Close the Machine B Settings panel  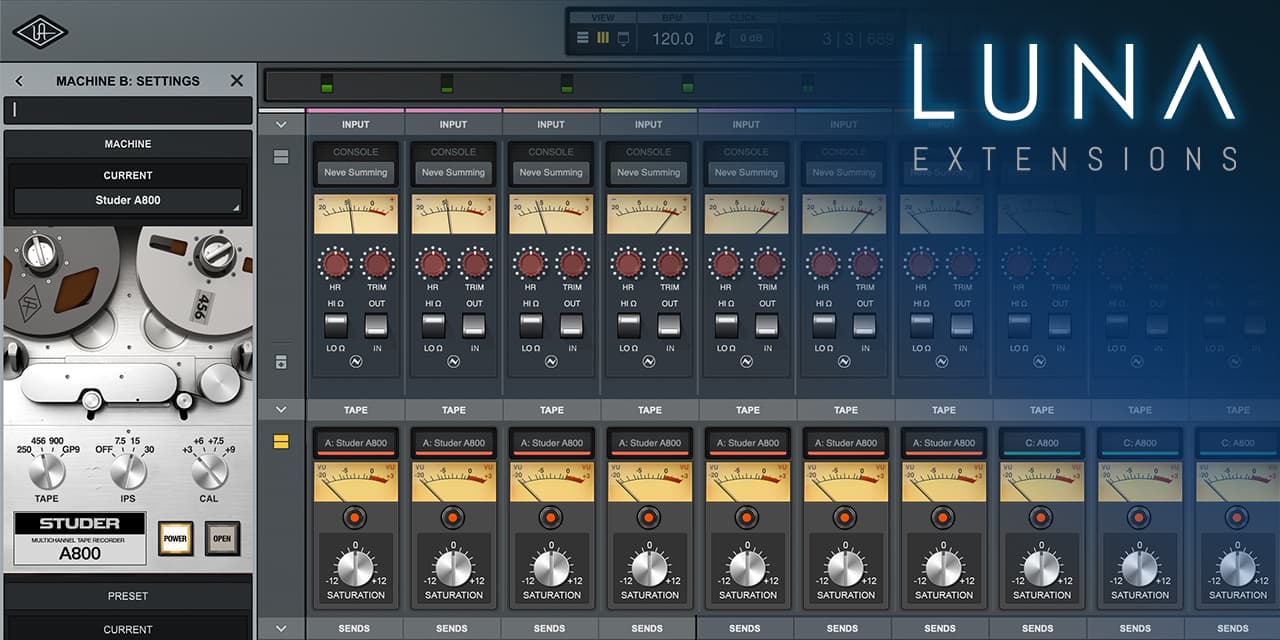[237, 81]
